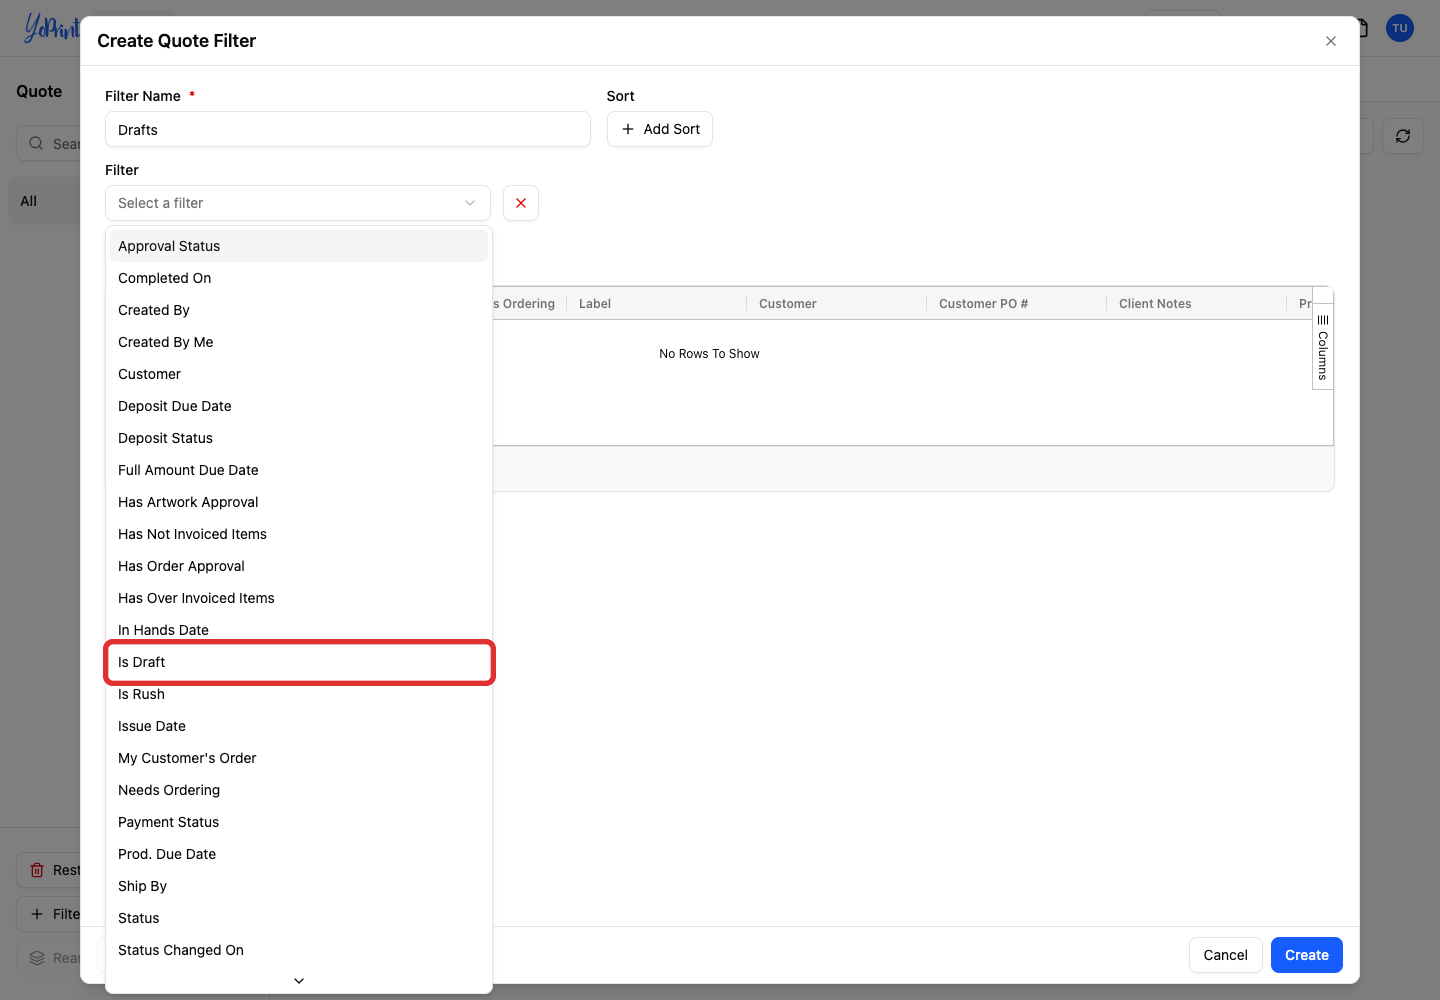Select Deposit Status filter
1440x1000 pixels.
pyautogui.click(x=299, y=438)
